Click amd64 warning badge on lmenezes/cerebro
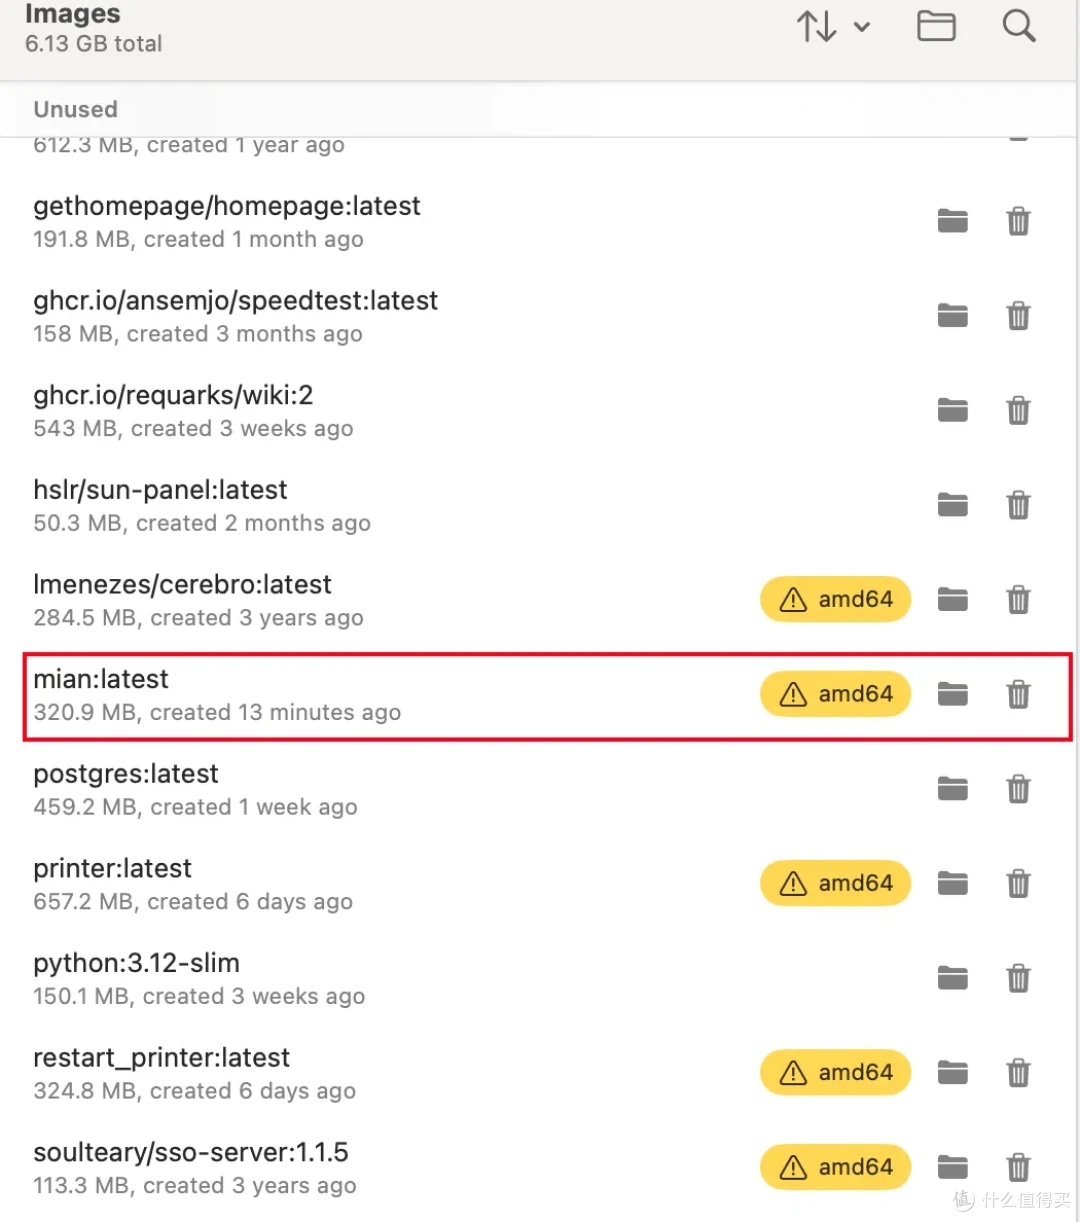This screenshot has width=1080, height=1222. tap(836, 599)
